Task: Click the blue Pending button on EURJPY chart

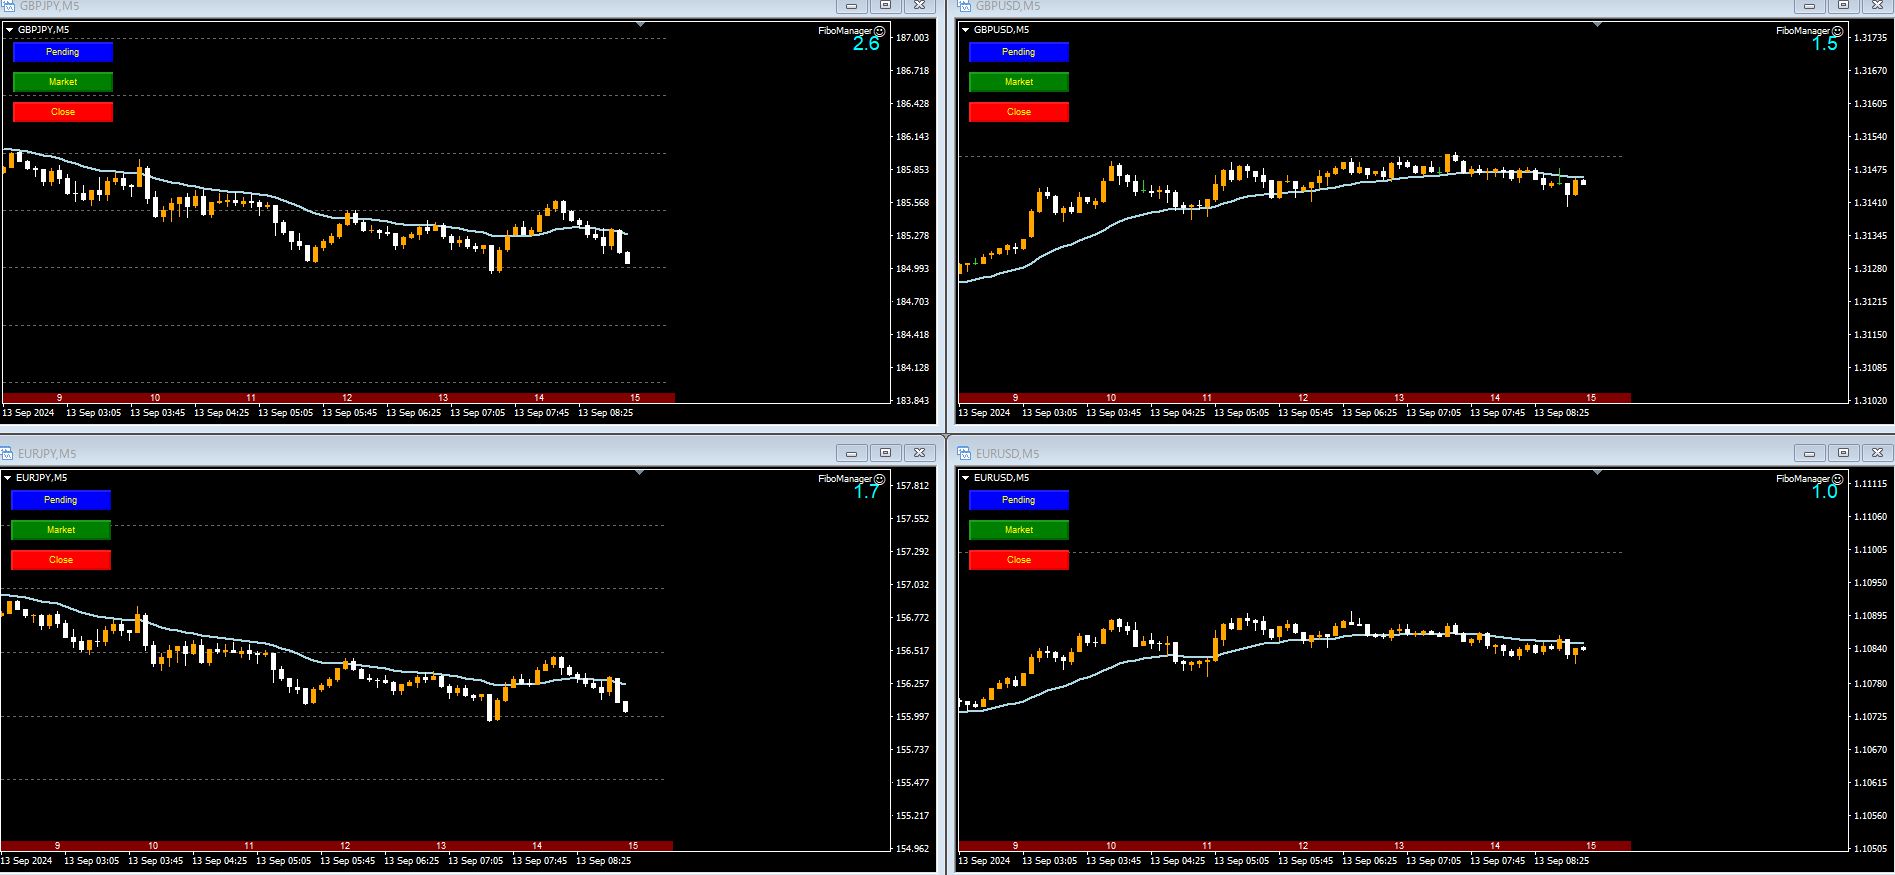Action: pos(61,500)
